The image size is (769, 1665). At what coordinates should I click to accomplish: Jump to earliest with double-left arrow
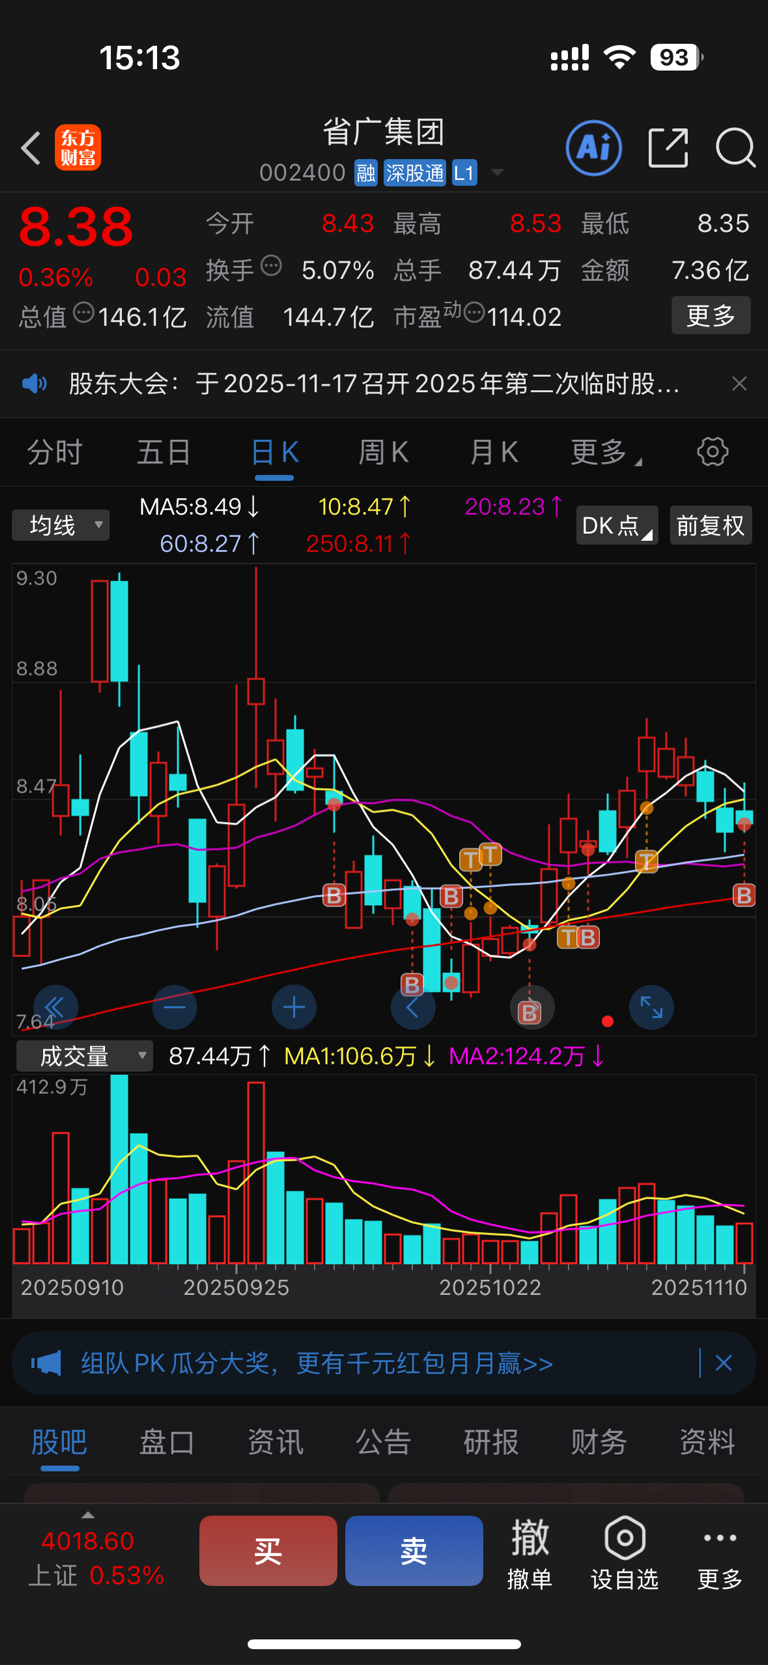point(55,1007)
